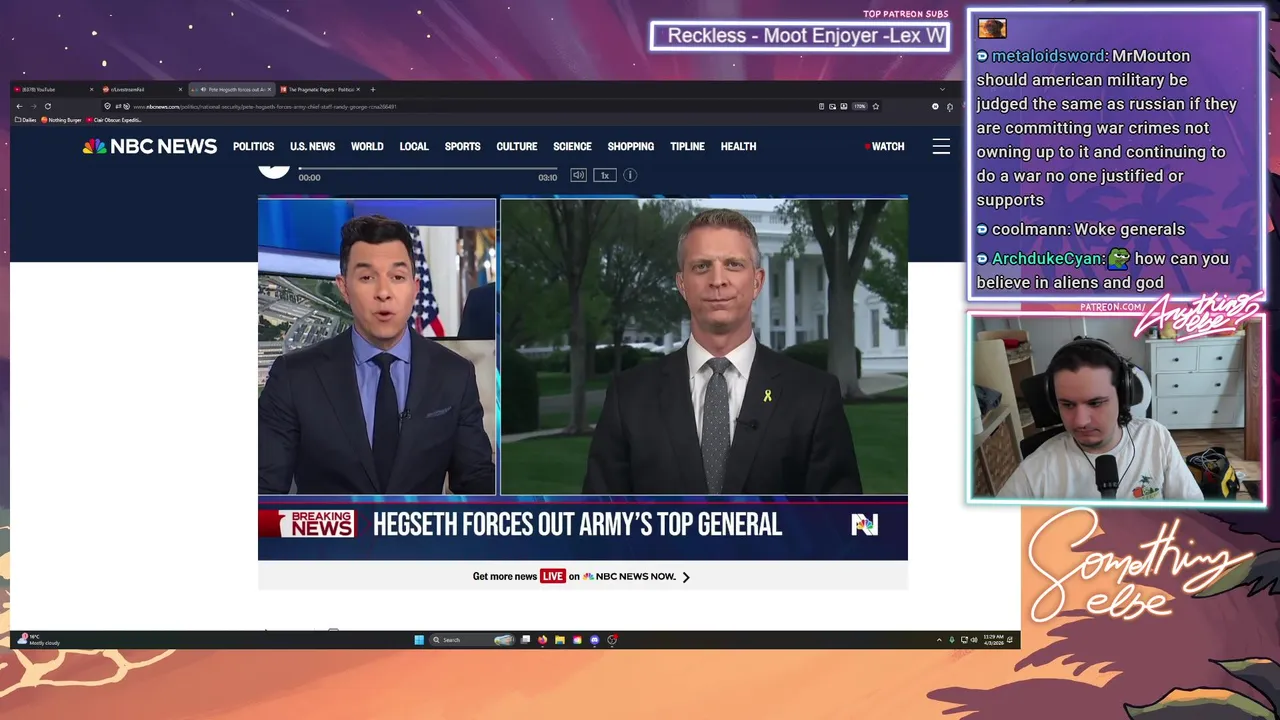Screen dimensions: 1280x720
Task: Open the U.S. News section
Action: (312, 146)
